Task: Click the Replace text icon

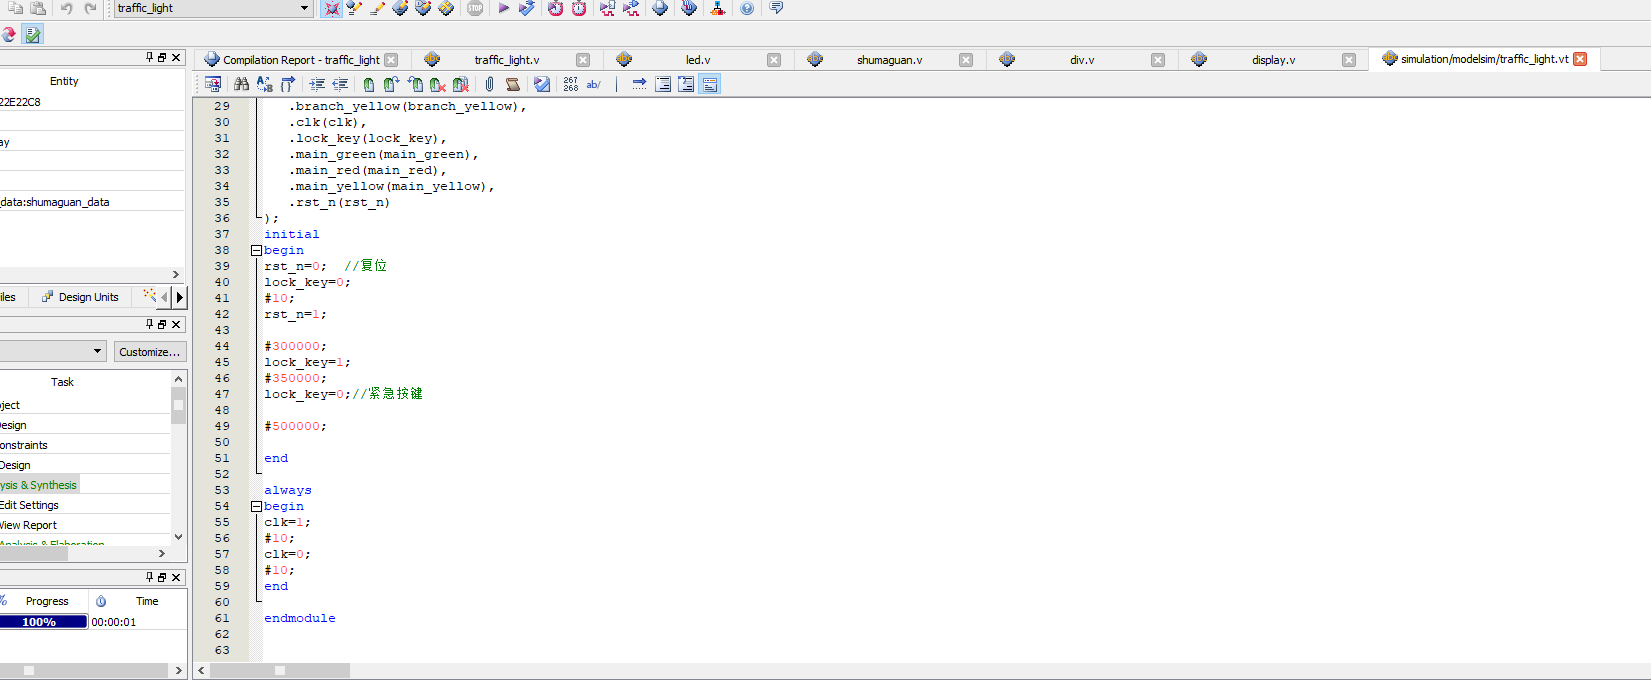Action: coord(264,84)
